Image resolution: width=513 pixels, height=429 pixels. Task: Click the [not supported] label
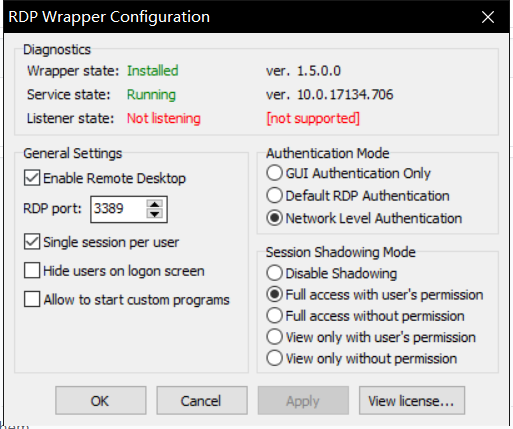pyautogui.click(x=313, y=118)
